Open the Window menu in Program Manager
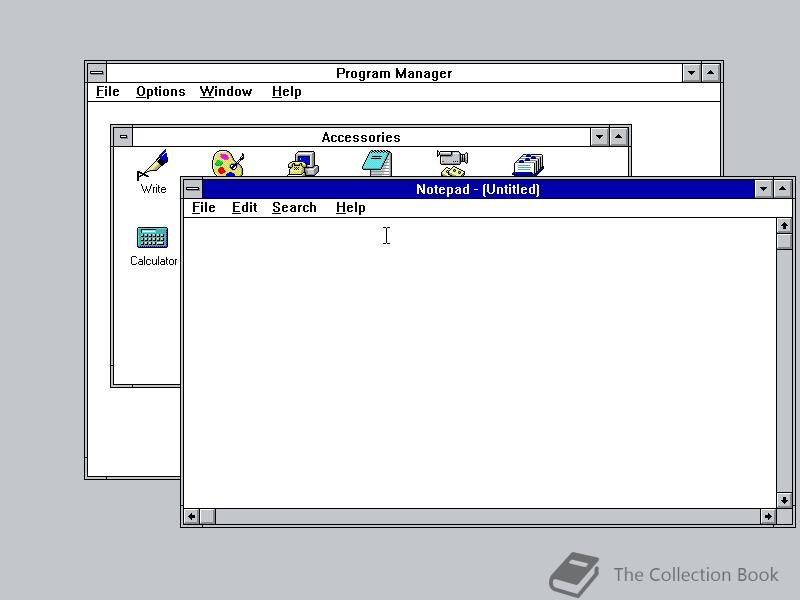This screenshot has height=600, width=800. point(225,91)
